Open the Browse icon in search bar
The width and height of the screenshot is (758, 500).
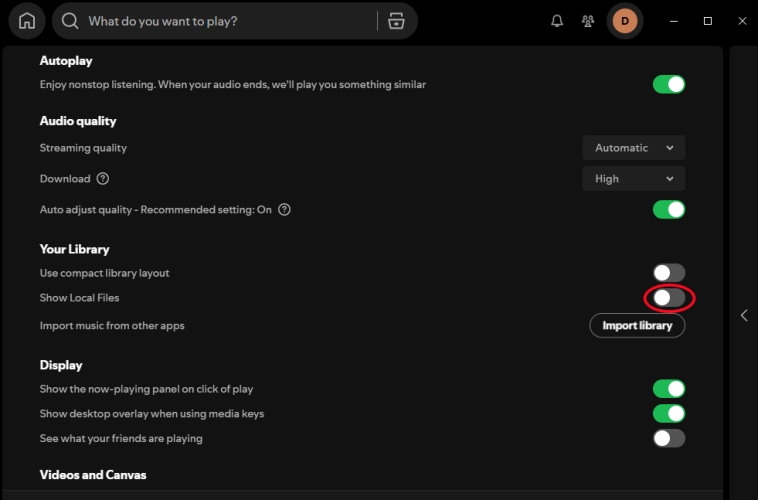pyautogui.click(x=396, y=21)
